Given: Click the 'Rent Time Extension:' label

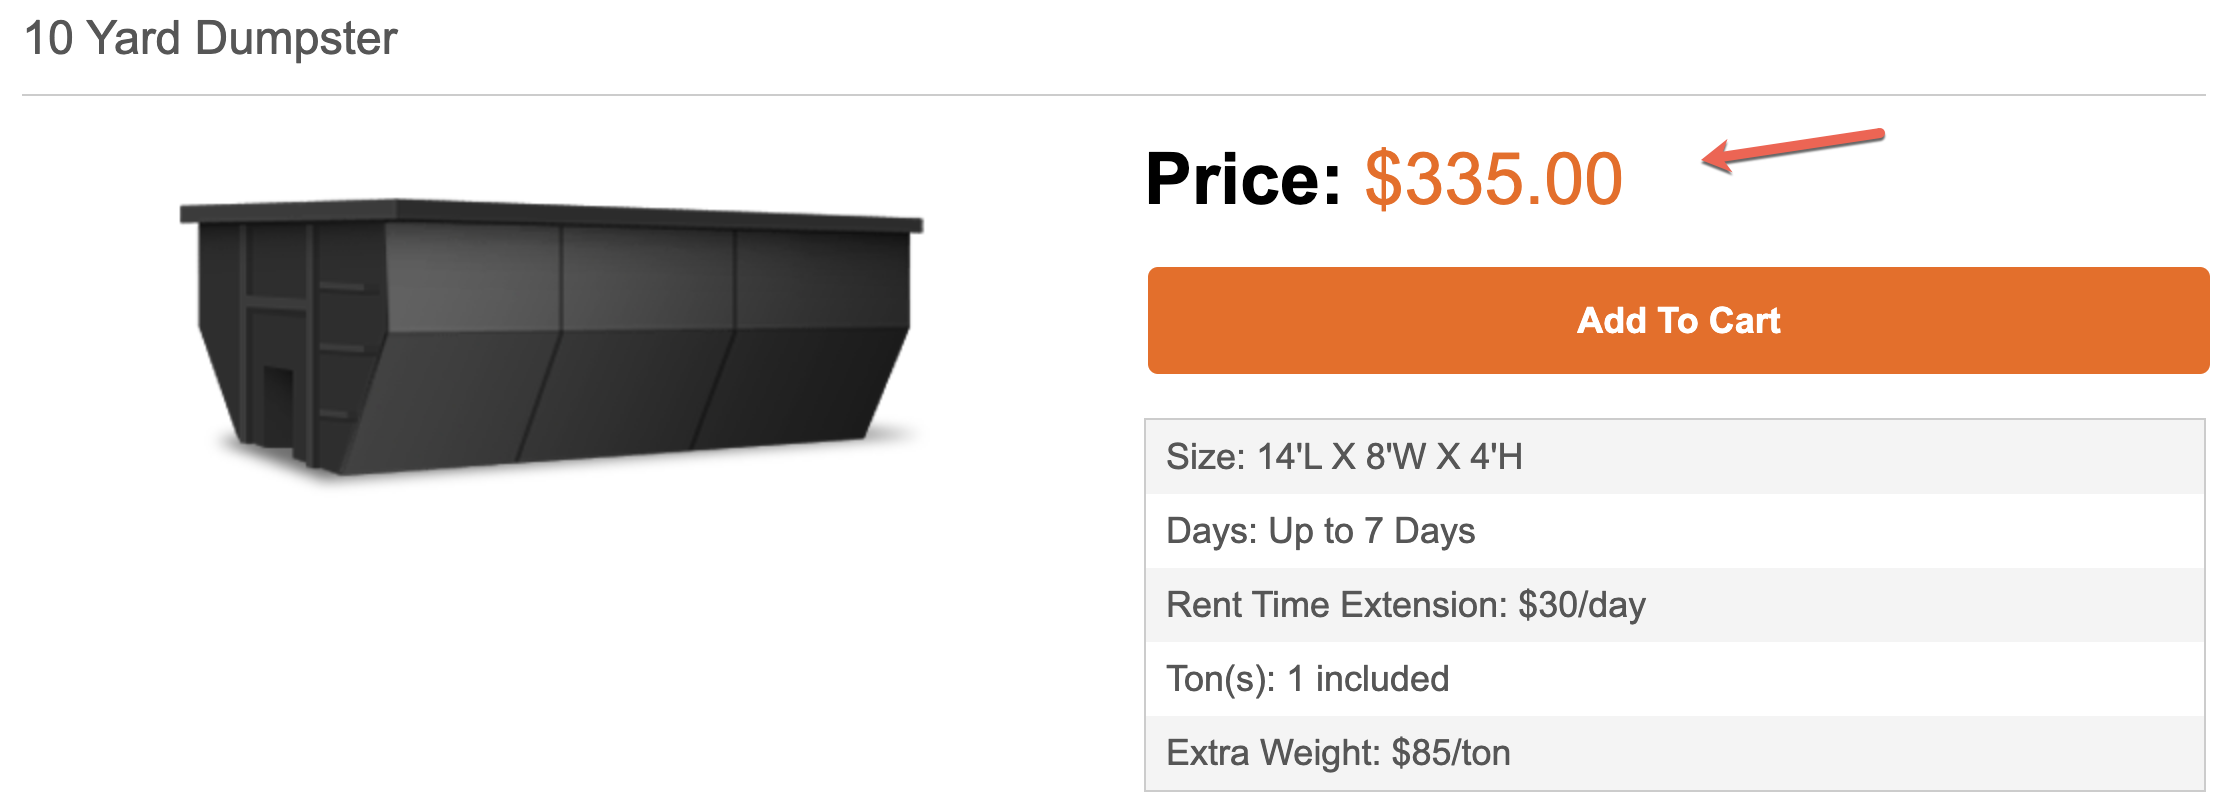Looking at the screenshot, I should pyautogui.click(x=1336, y=605).
